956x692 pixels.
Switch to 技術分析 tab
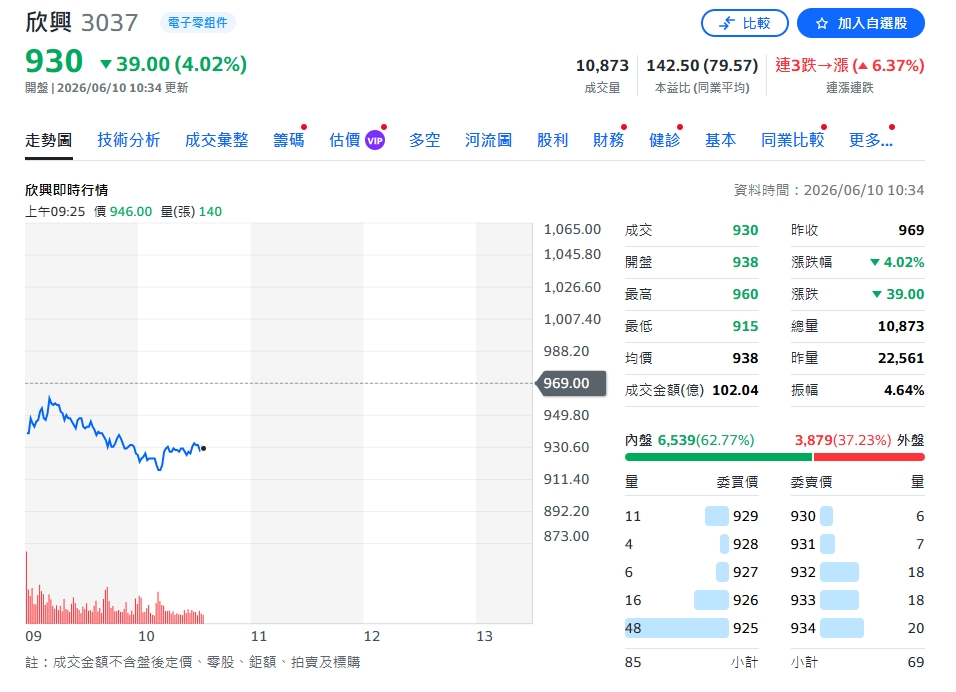point(129,140)
